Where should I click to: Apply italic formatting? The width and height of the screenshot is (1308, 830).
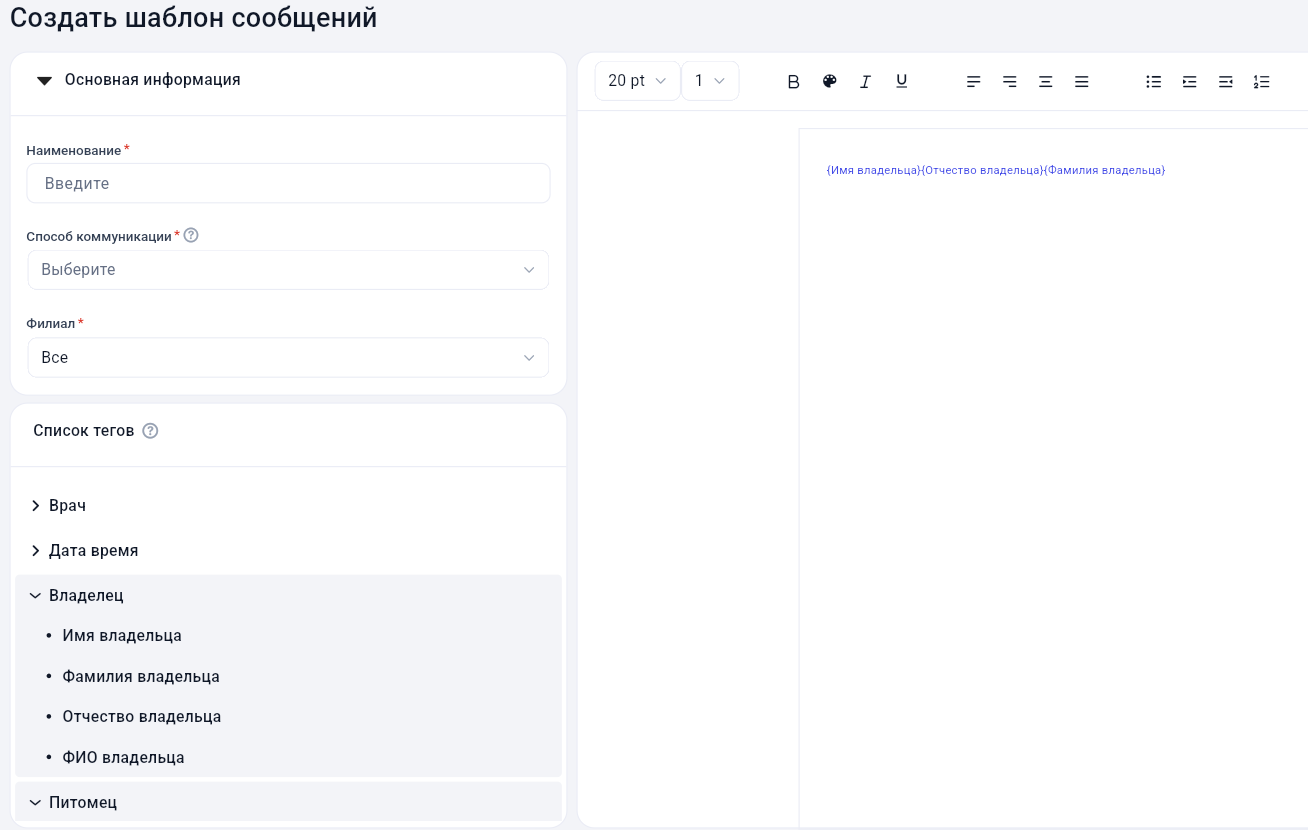point(866,82)
